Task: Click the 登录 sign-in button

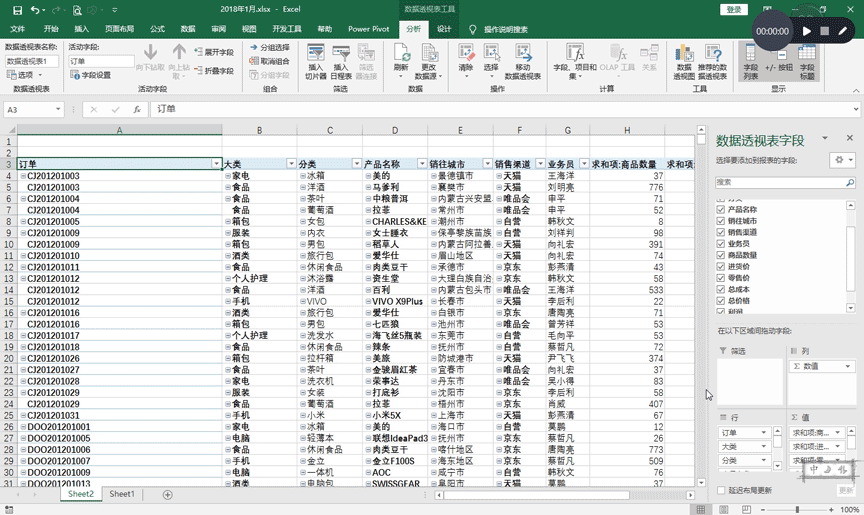Action: [734, 10]
